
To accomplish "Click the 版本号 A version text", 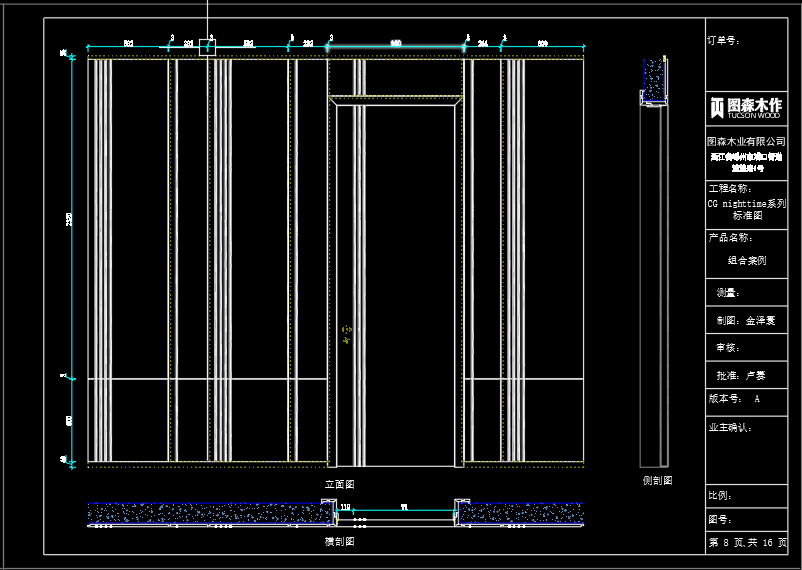I will [x=734, y=399].
